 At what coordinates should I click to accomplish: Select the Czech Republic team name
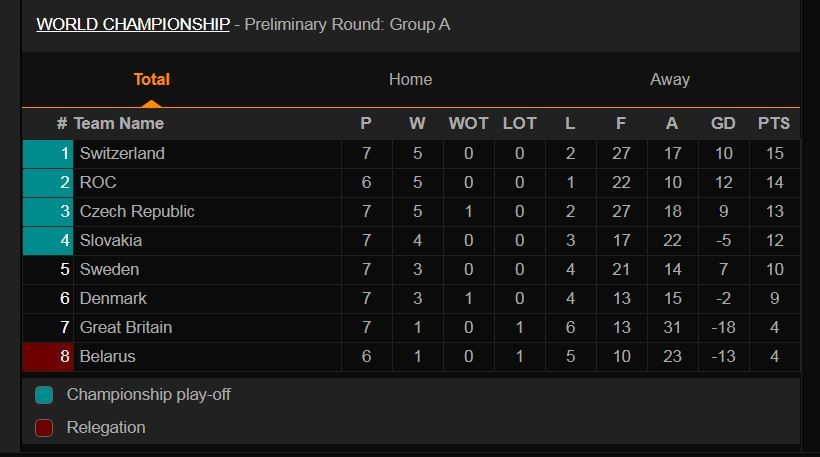pyautogui.click(x=137, y=212)
